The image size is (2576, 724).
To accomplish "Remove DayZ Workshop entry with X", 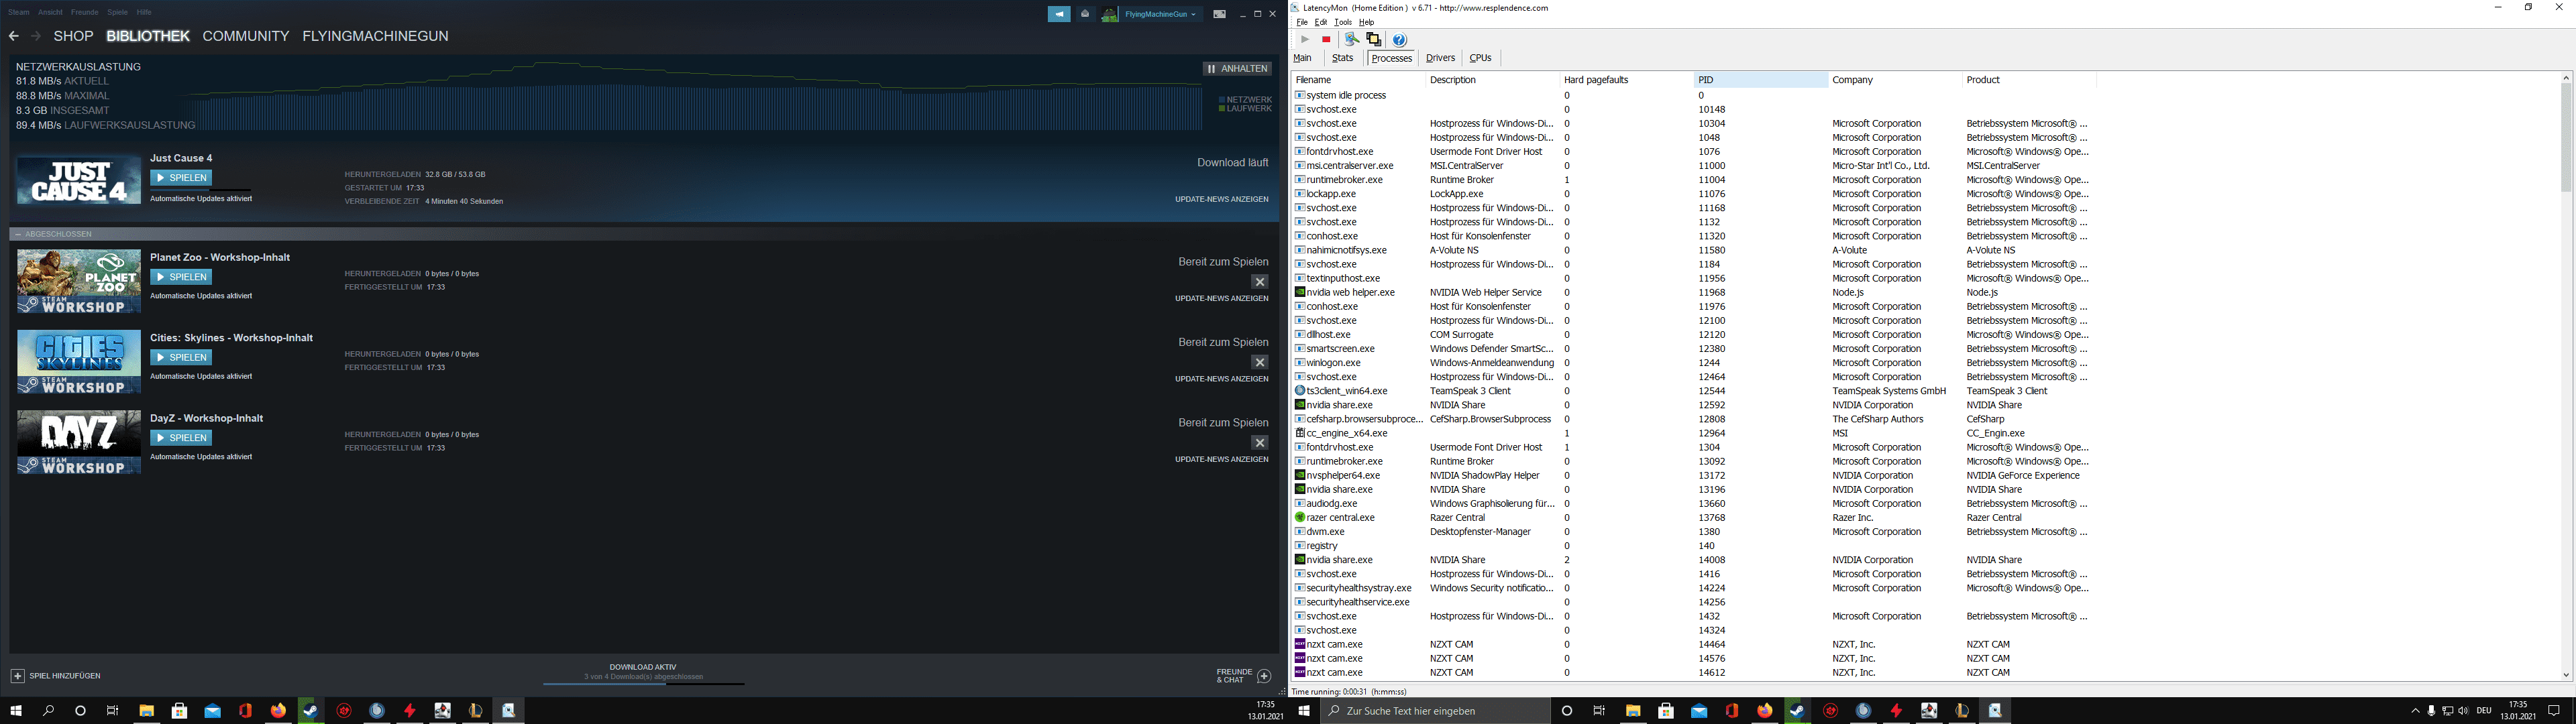I will [1260, 443].
